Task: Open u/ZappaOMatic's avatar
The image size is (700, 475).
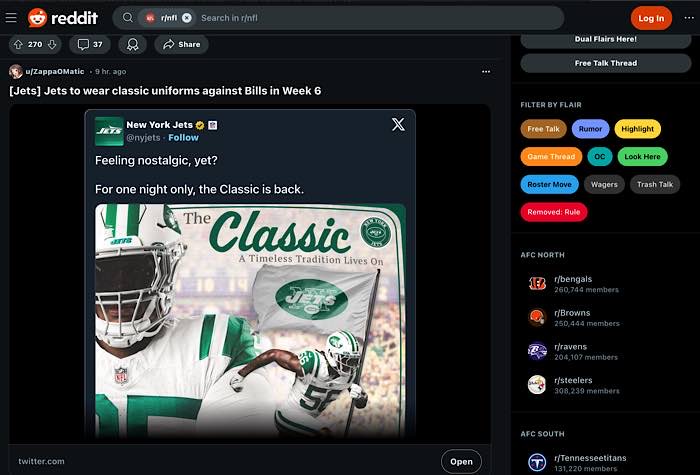Action: pos(16,71)
